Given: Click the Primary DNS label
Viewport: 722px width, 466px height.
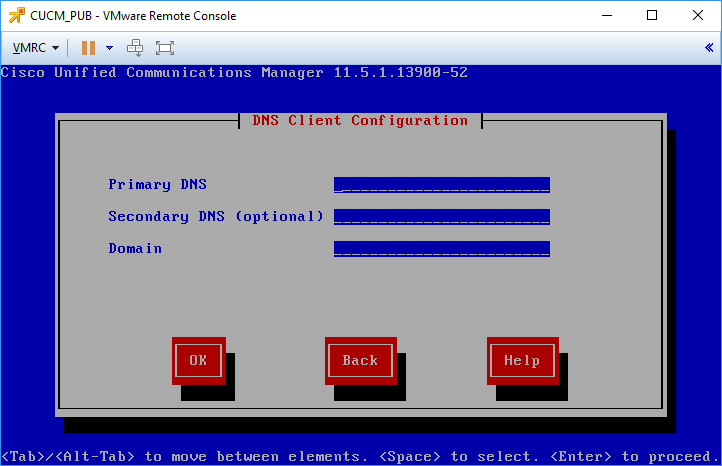Looking at the screenshot, I should click(x=157, y=185).
